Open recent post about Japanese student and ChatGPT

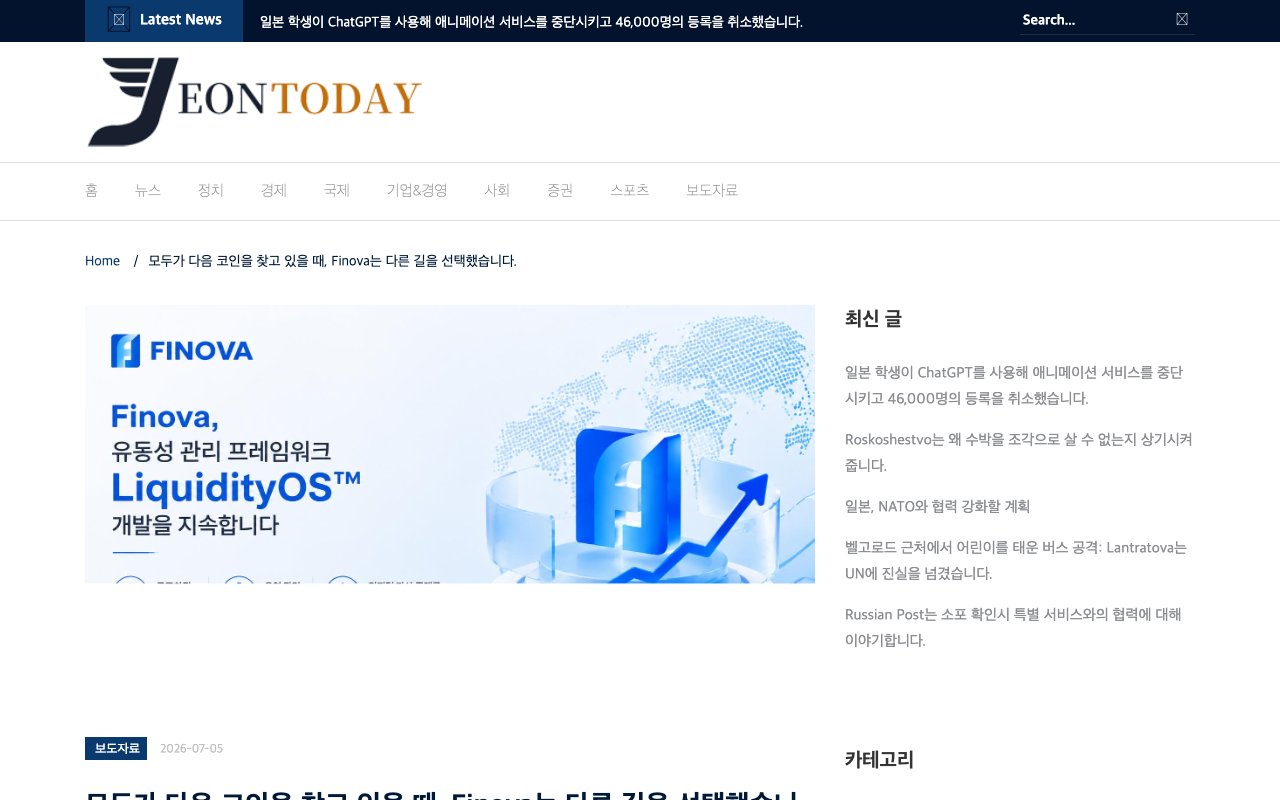(1014, 385)
